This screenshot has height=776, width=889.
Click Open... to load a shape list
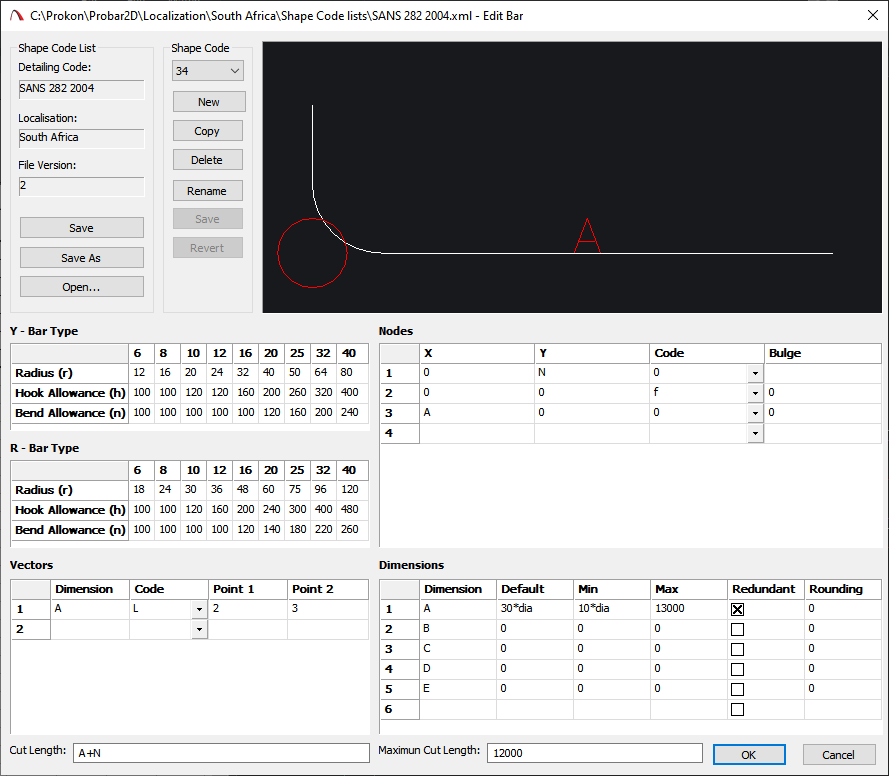pos(81,287)
